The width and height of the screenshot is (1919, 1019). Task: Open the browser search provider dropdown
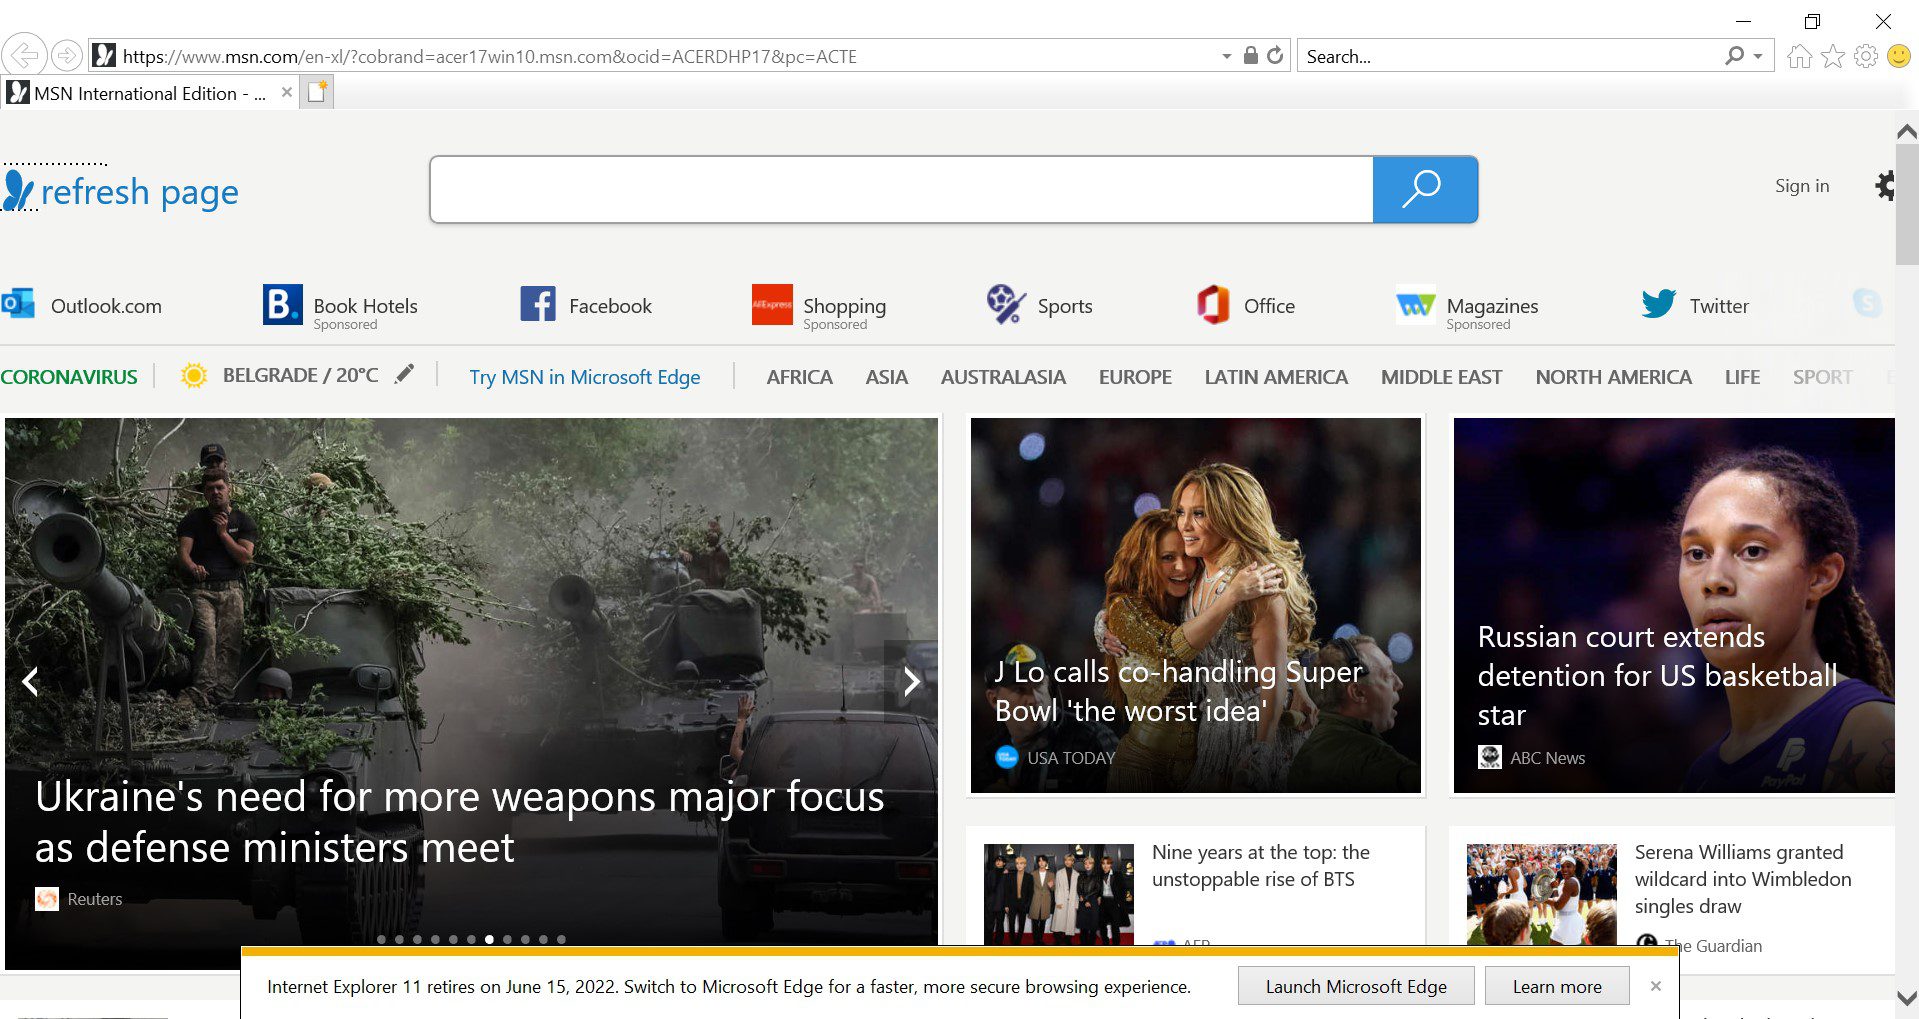(x=1758, y=57)
